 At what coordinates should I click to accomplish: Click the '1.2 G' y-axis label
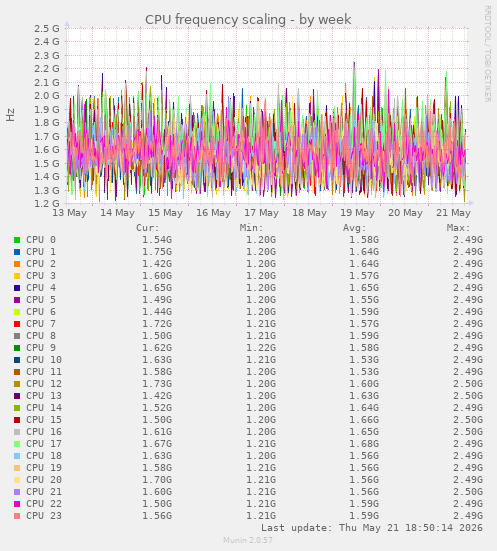click(47, 204)
